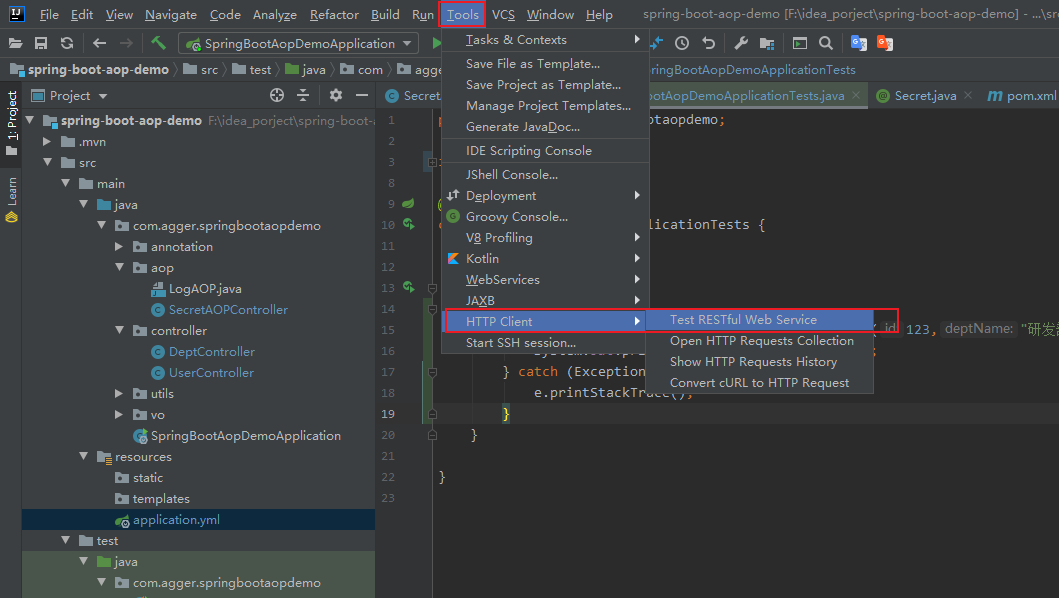Click the green Build hammer icon
This screenshot has width=1059, height=598.
pos(159,43)
